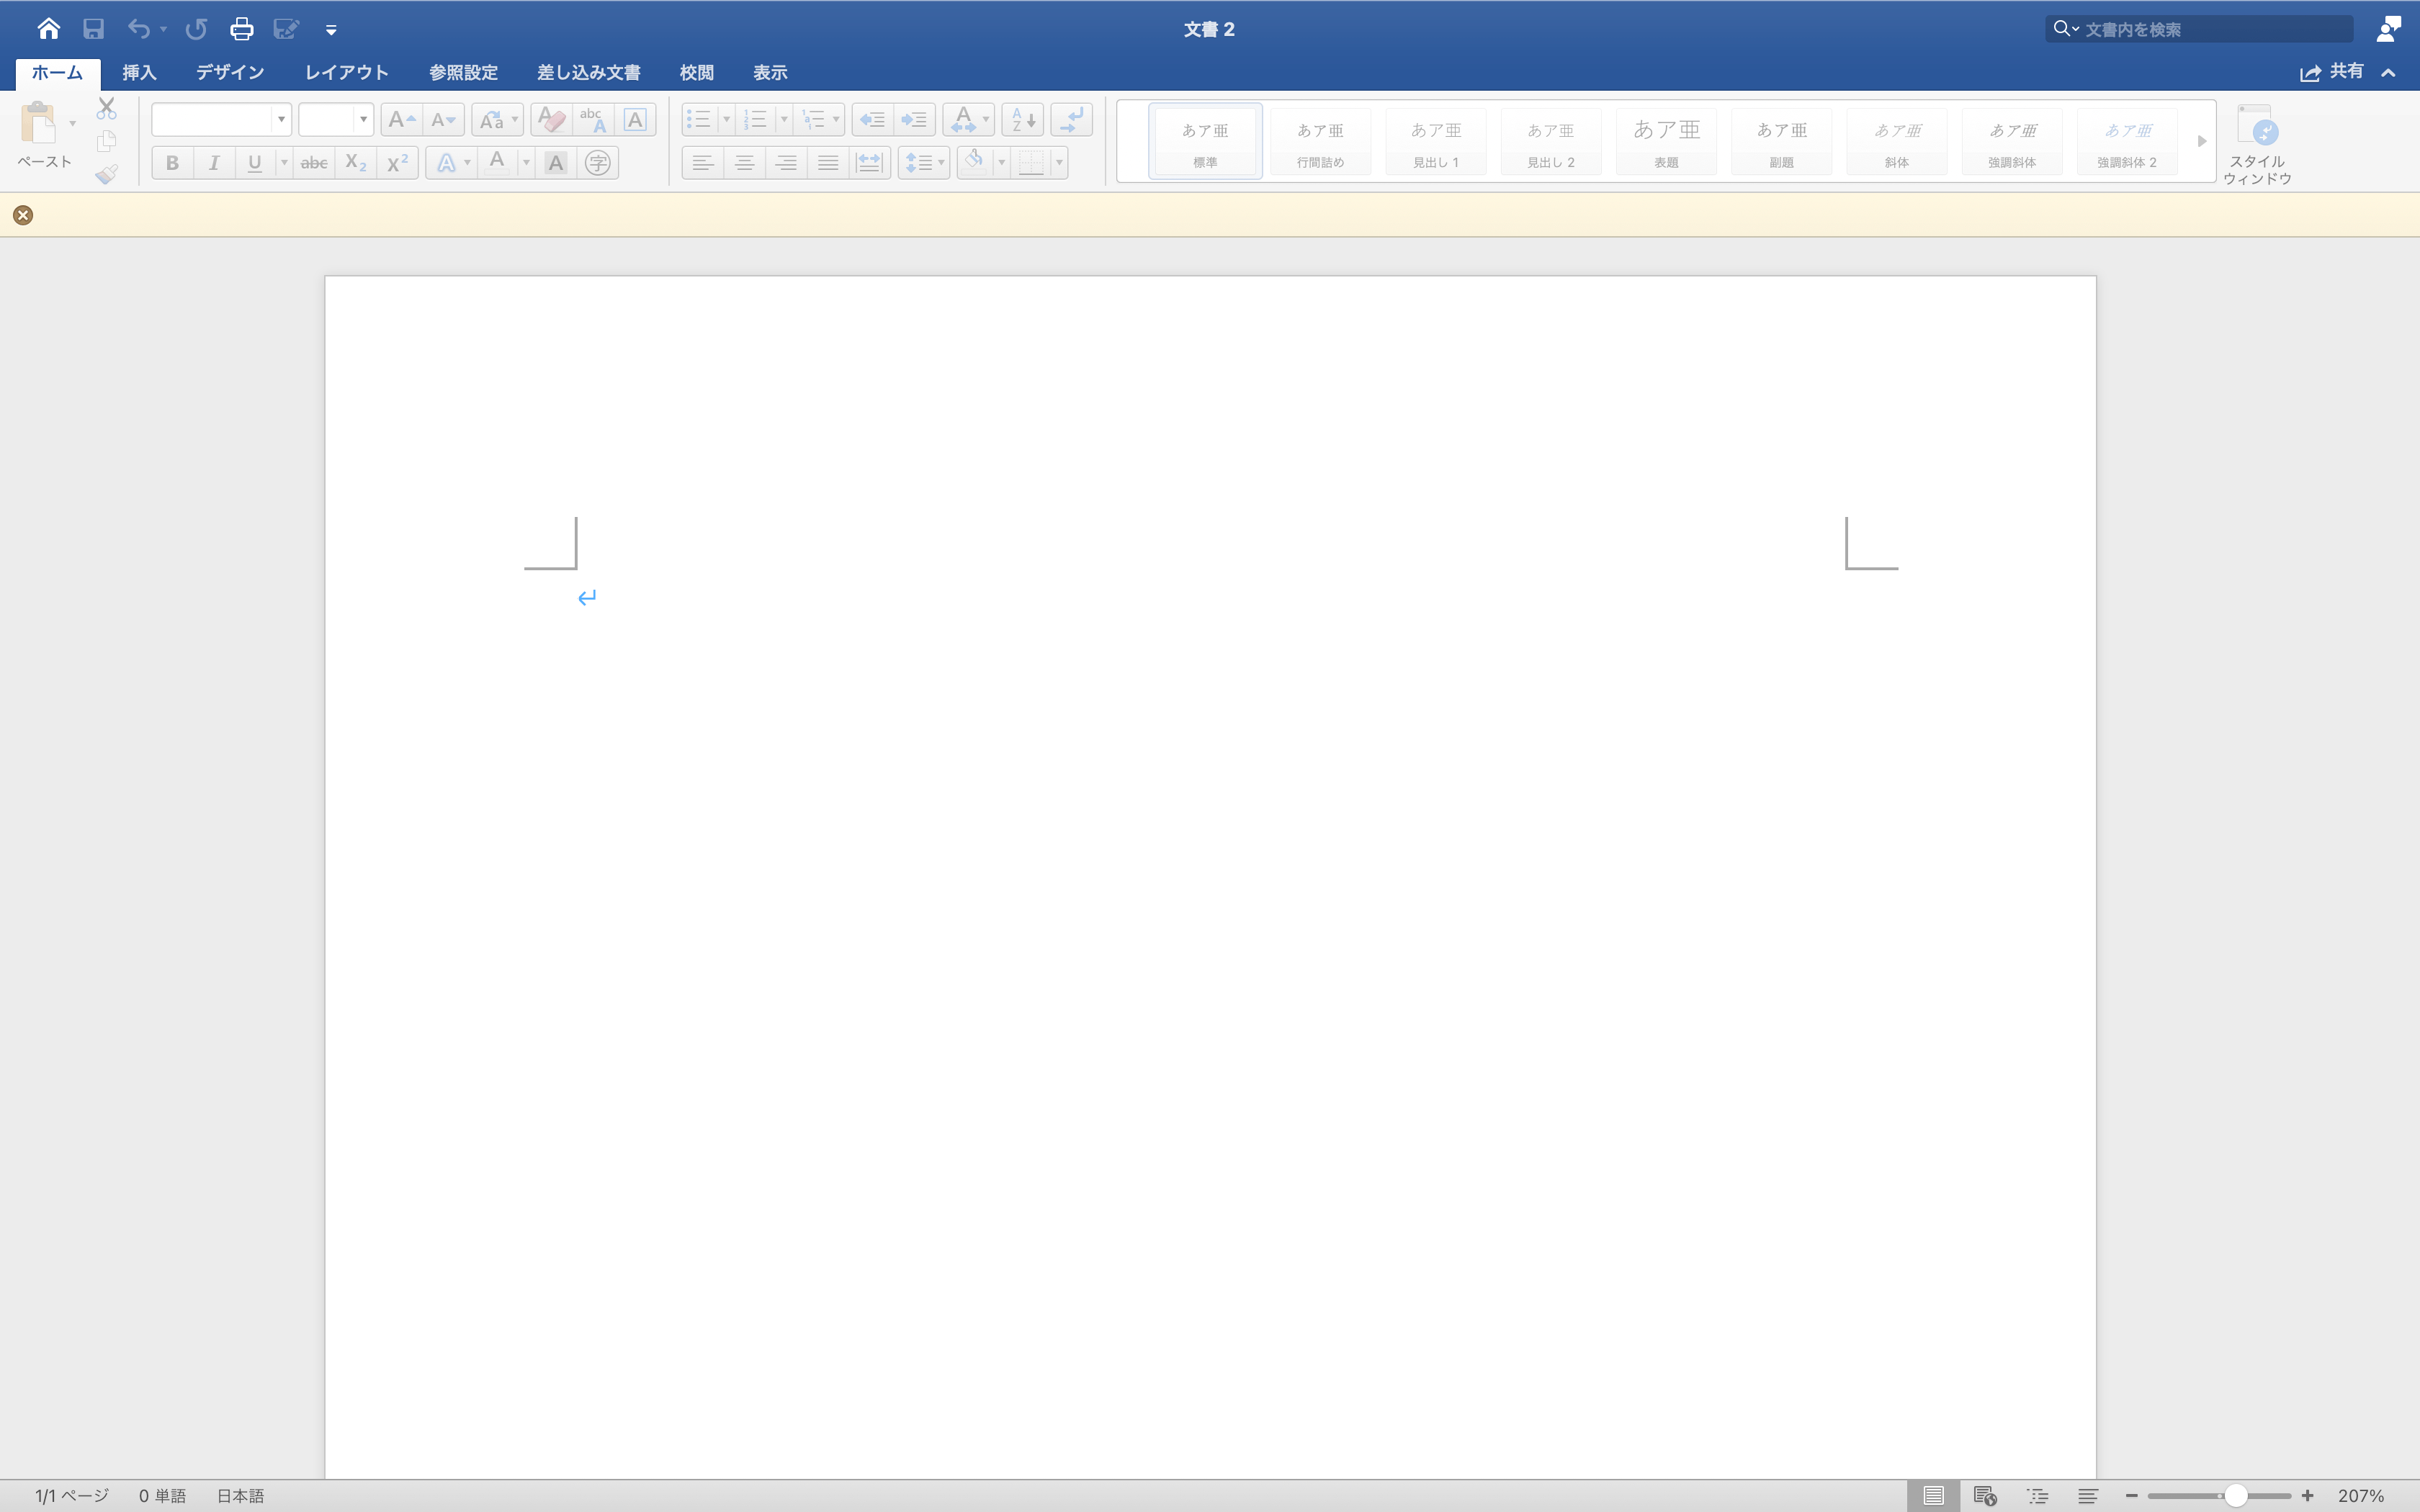
Task: Clear all formatting with eraser icon
Action: [551, 120]
